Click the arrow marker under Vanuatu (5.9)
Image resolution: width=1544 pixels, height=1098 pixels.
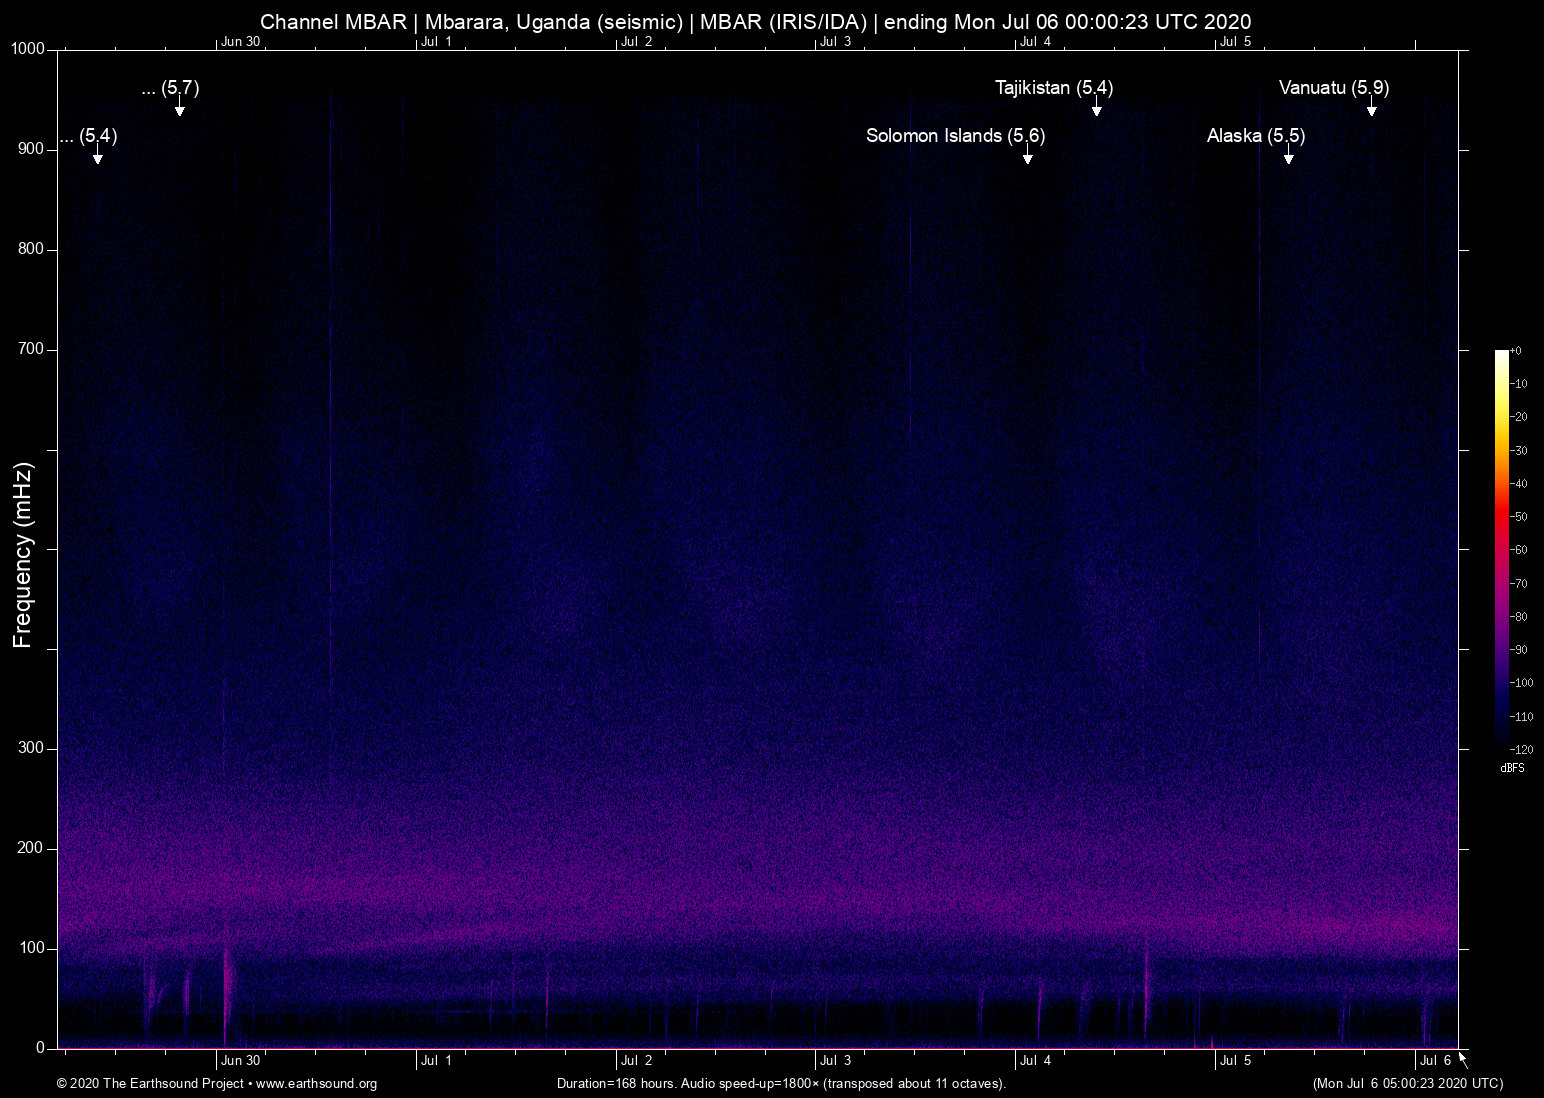(1371, 110)
